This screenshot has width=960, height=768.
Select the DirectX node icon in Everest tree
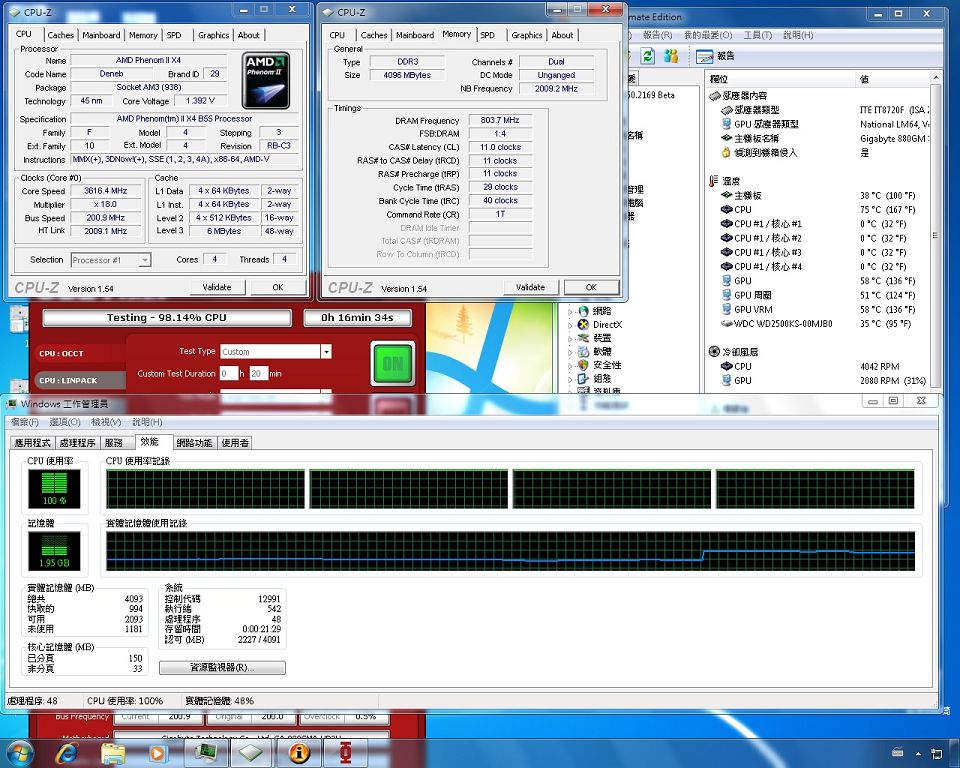tap(583, 325)
